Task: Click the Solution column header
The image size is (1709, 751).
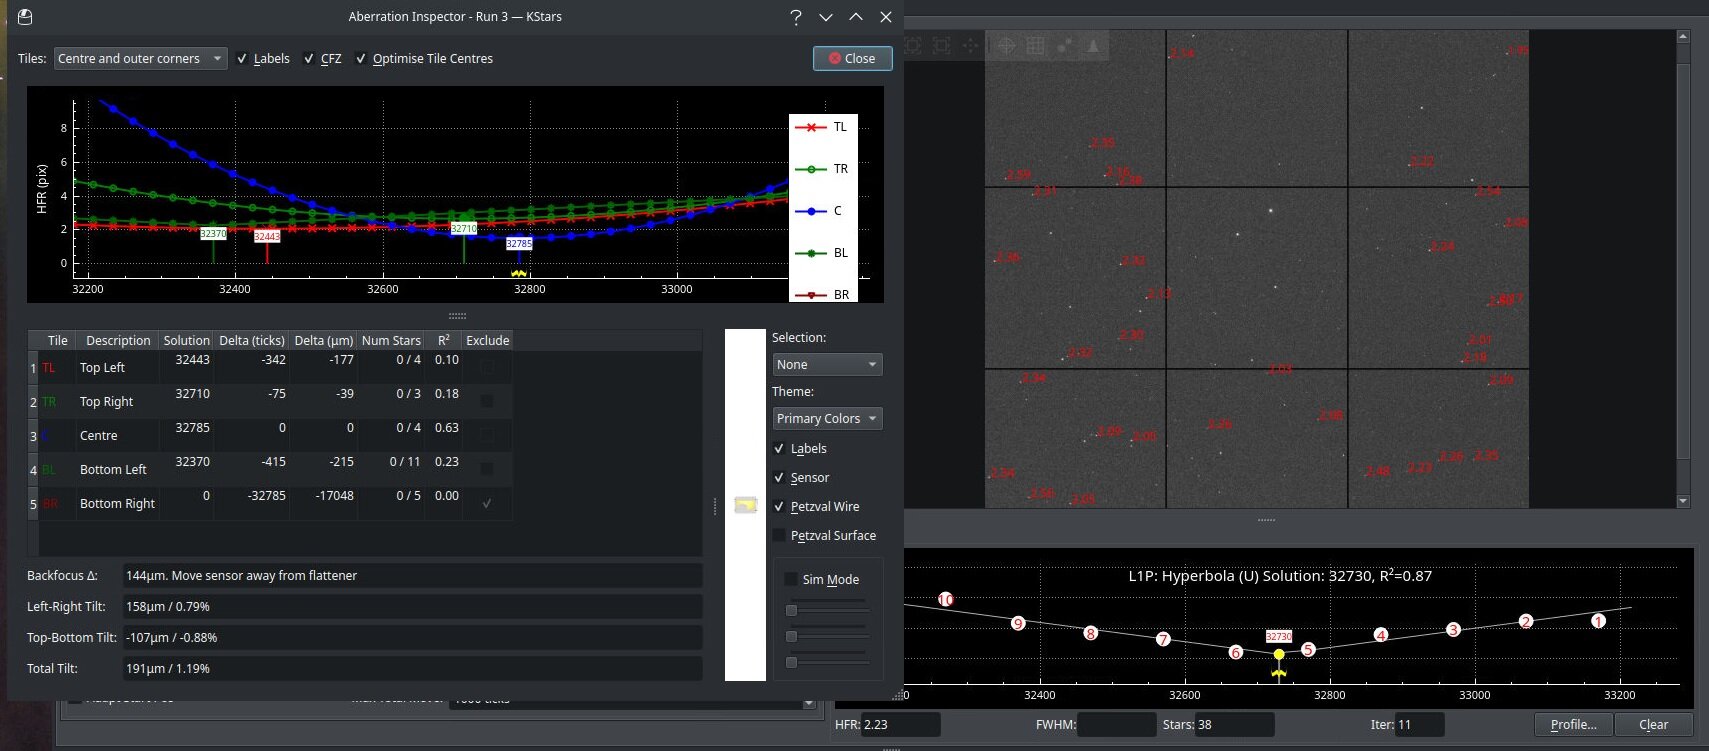Action: (x=187, y=341)
